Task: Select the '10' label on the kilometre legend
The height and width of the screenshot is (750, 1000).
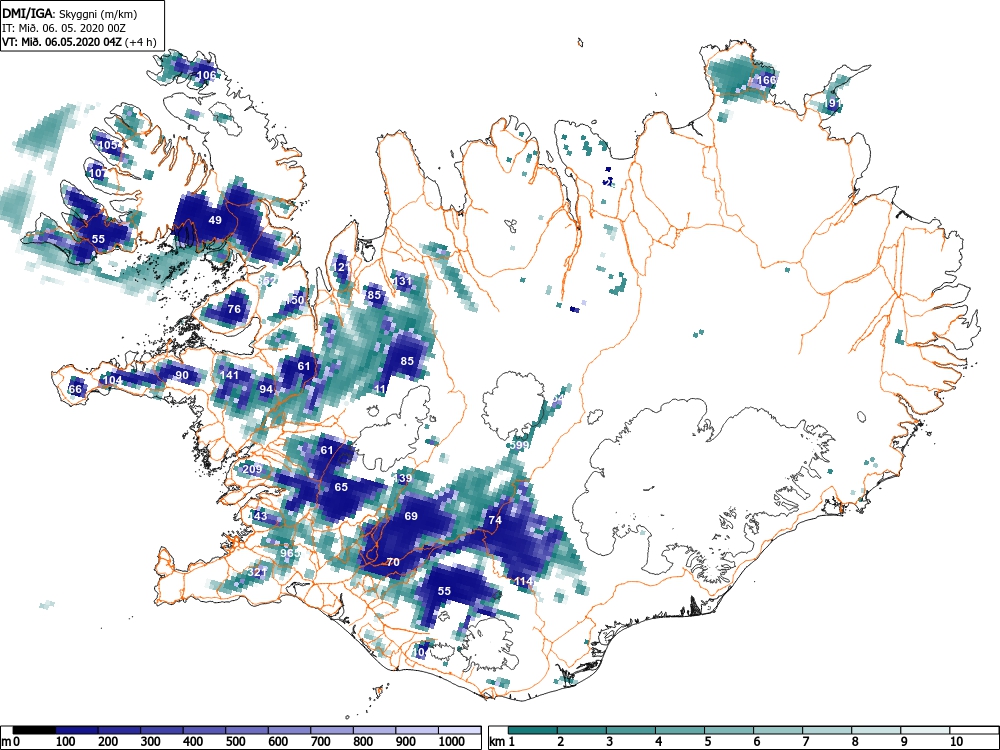Action: (x=956, y=742)
